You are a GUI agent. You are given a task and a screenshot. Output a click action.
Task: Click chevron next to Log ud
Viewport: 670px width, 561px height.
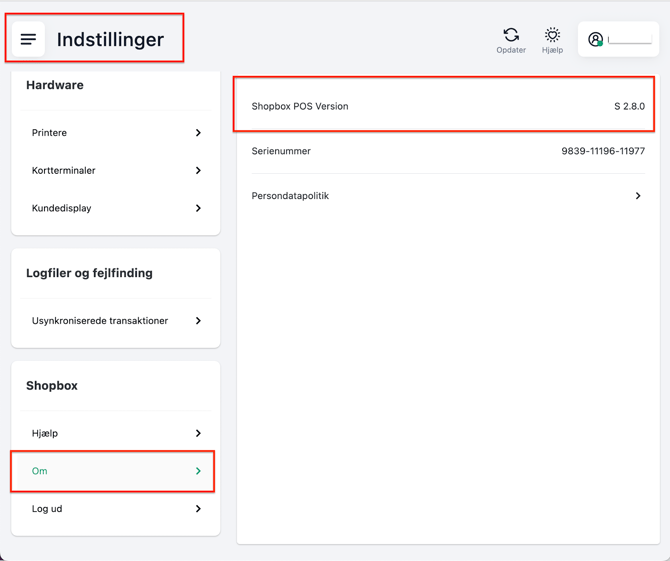[x=198, y=509]
